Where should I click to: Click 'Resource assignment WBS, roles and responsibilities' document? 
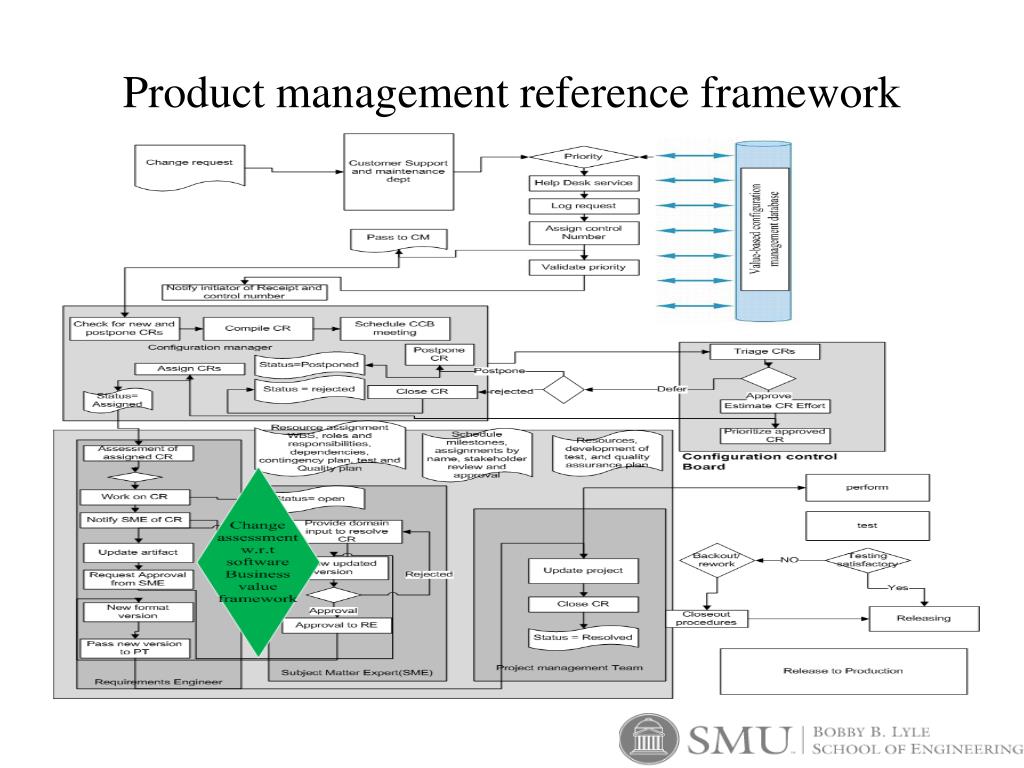coord(330,449)
